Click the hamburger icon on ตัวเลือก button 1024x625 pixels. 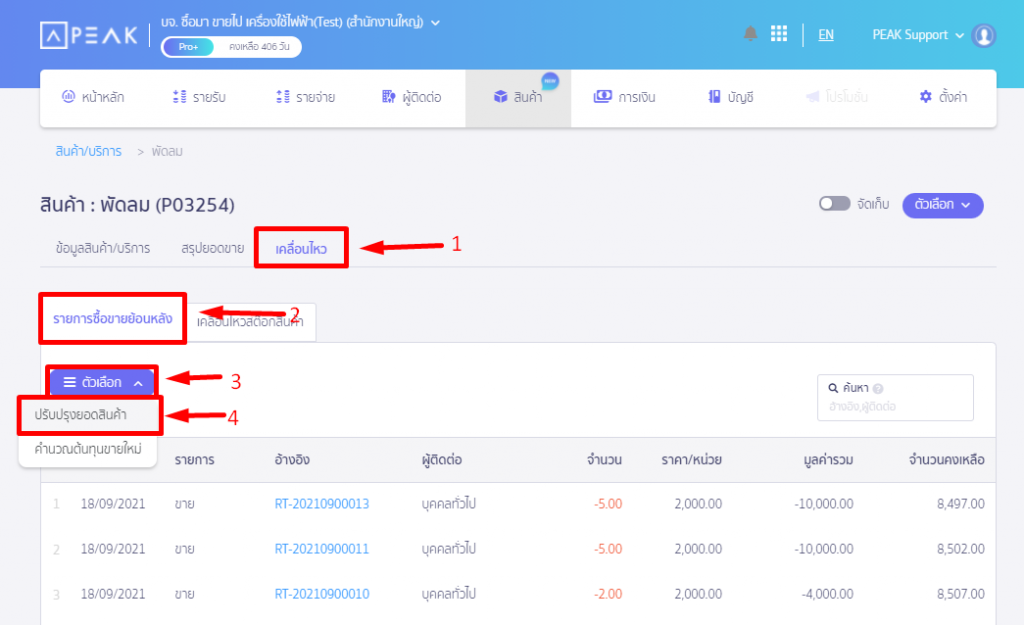[69, 382]
